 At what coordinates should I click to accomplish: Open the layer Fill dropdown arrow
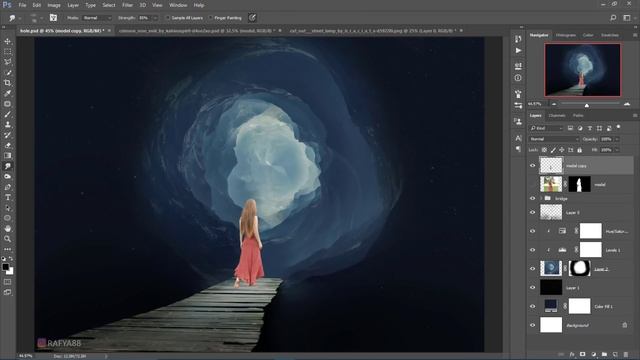tap(617, 150)
